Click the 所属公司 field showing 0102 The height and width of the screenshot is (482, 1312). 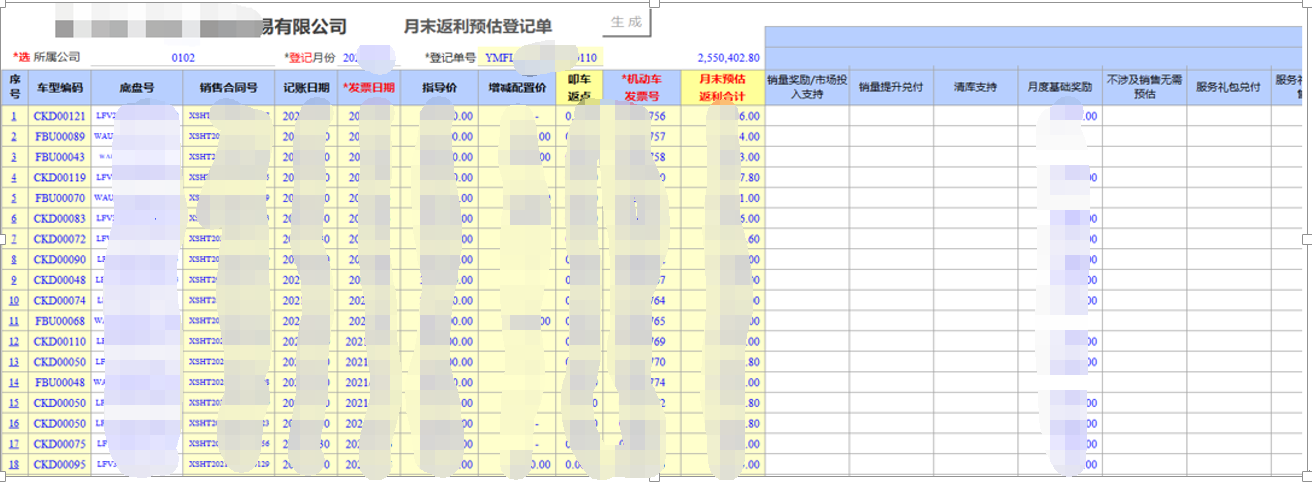tap(183, 58)
